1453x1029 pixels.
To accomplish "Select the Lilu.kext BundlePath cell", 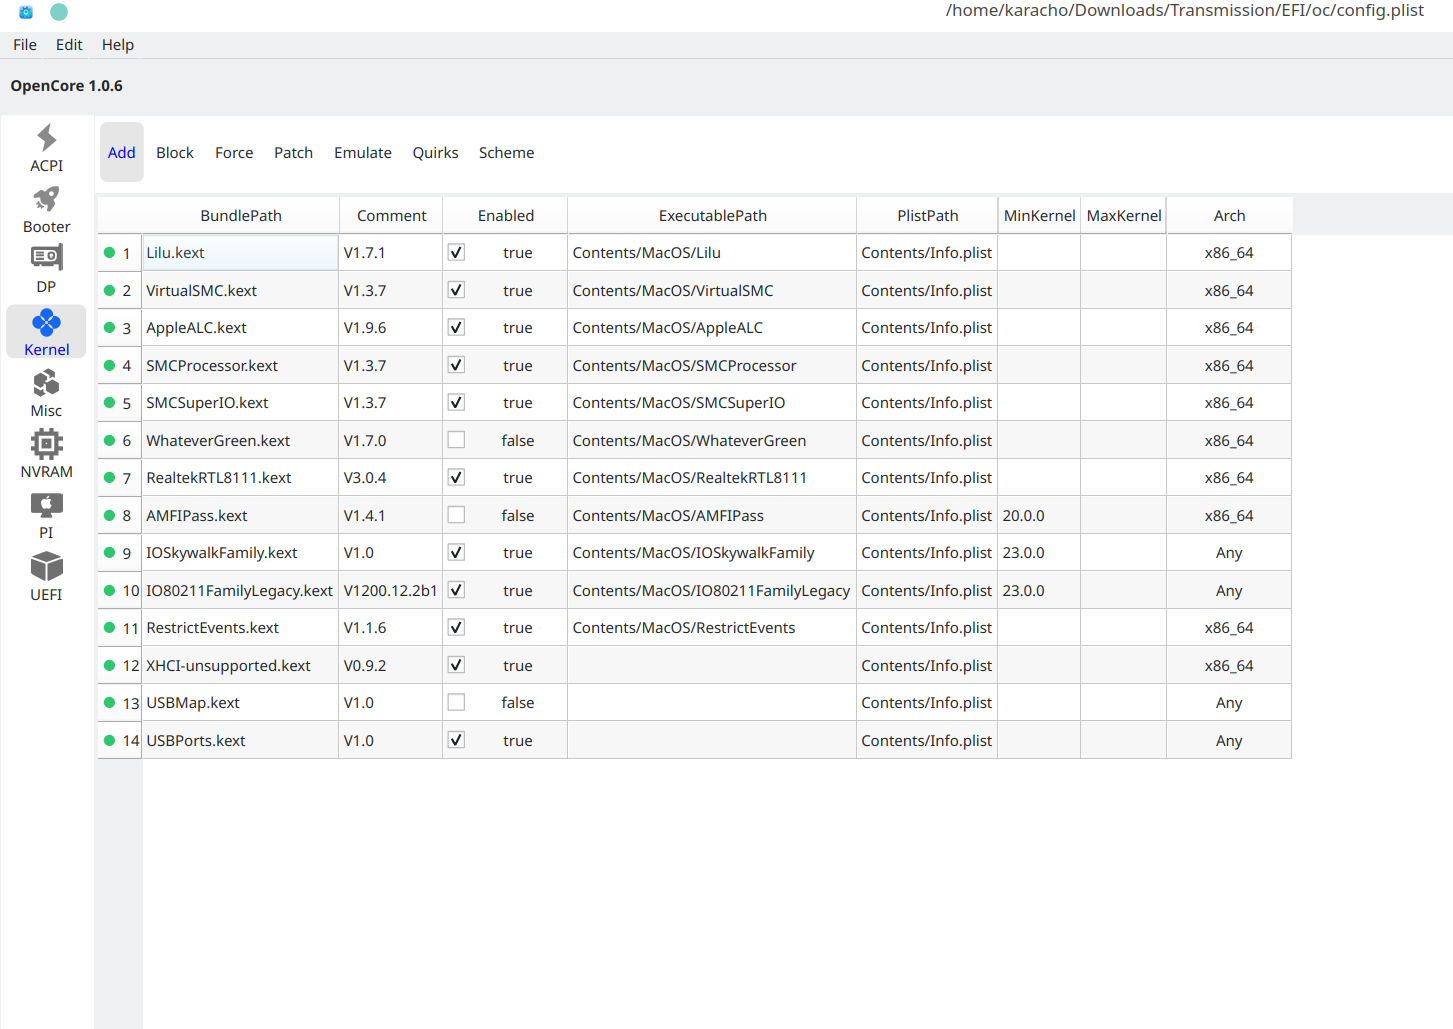I will (x=241, y=253).
